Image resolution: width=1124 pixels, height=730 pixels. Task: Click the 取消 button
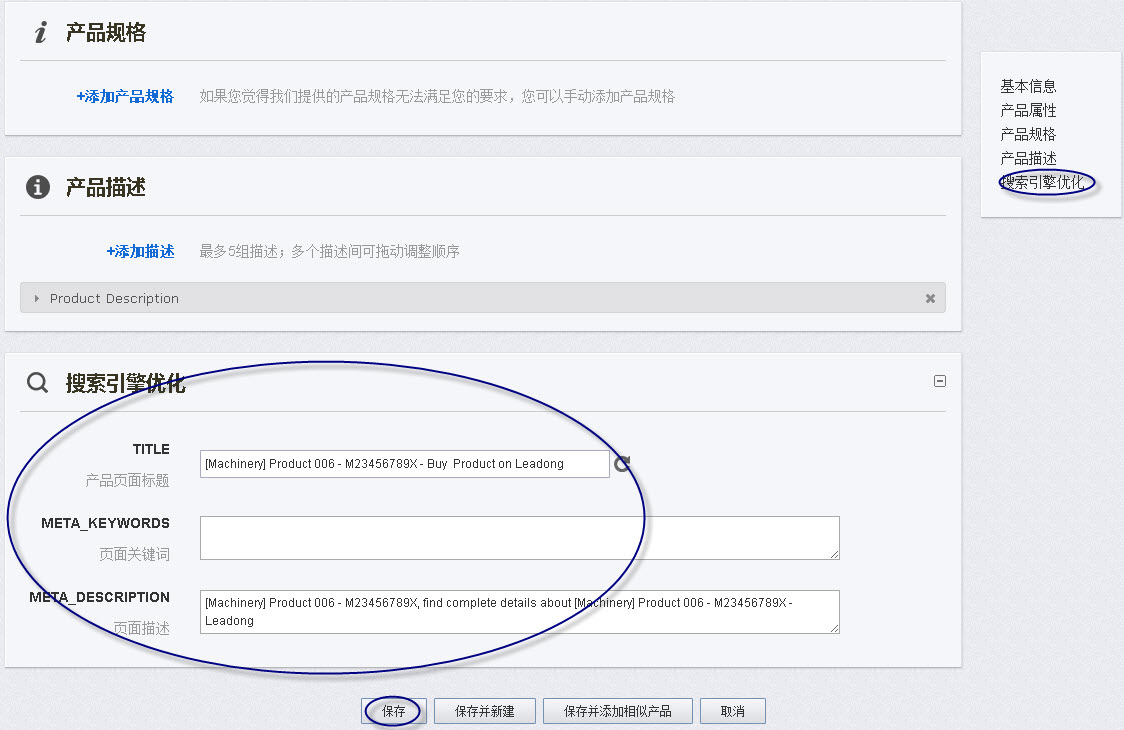[x=732, y=710]
